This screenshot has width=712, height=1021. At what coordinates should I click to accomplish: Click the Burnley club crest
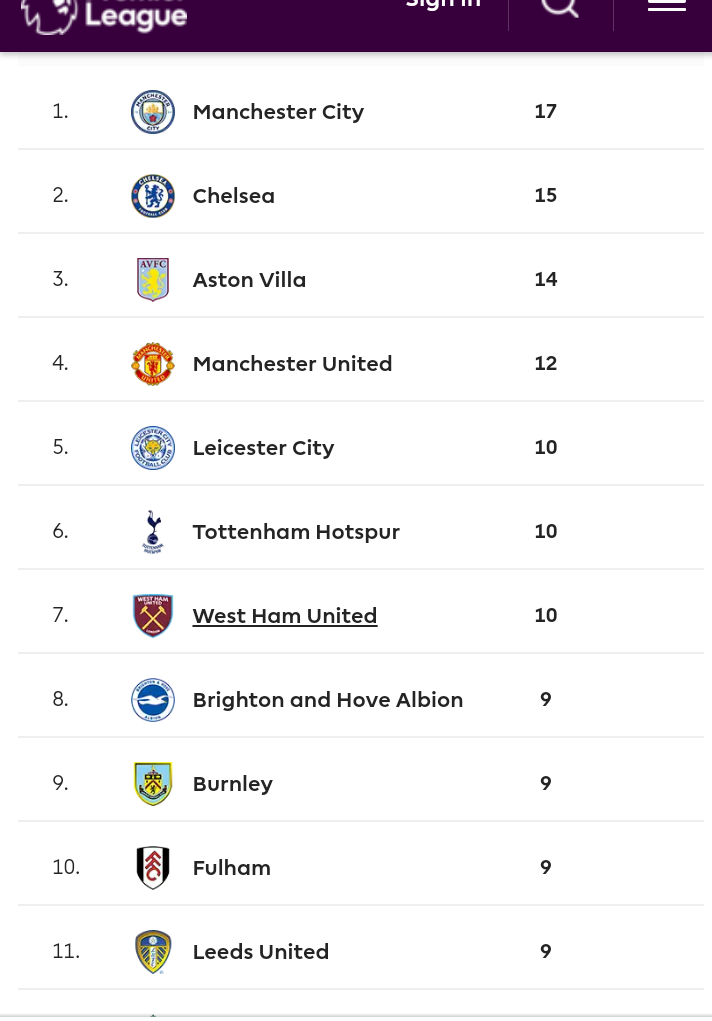pos(153,784)
